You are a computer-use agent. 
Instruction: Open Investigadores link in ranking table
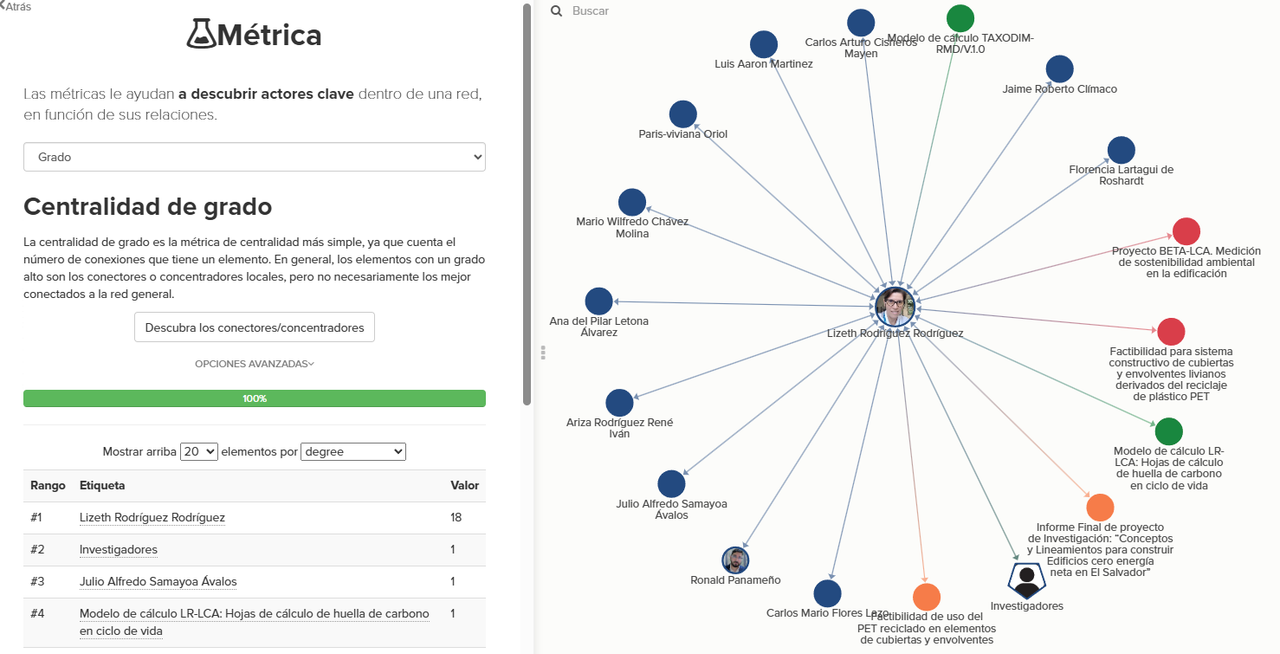(118, 550)
